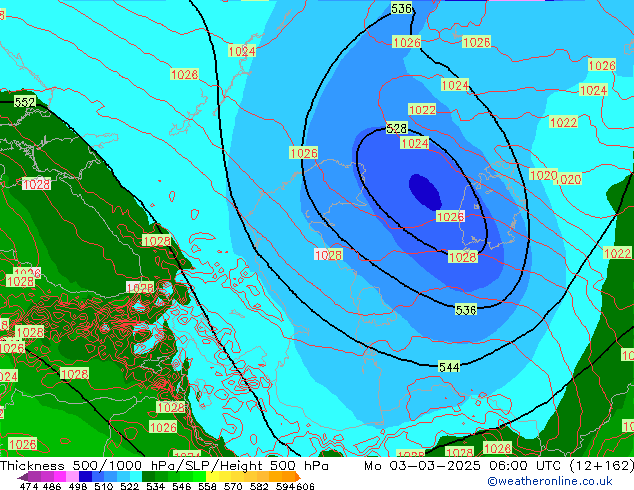Click the 536 contour label at top edge
This screenshot has height=490, width=634.
click(401, 8)
